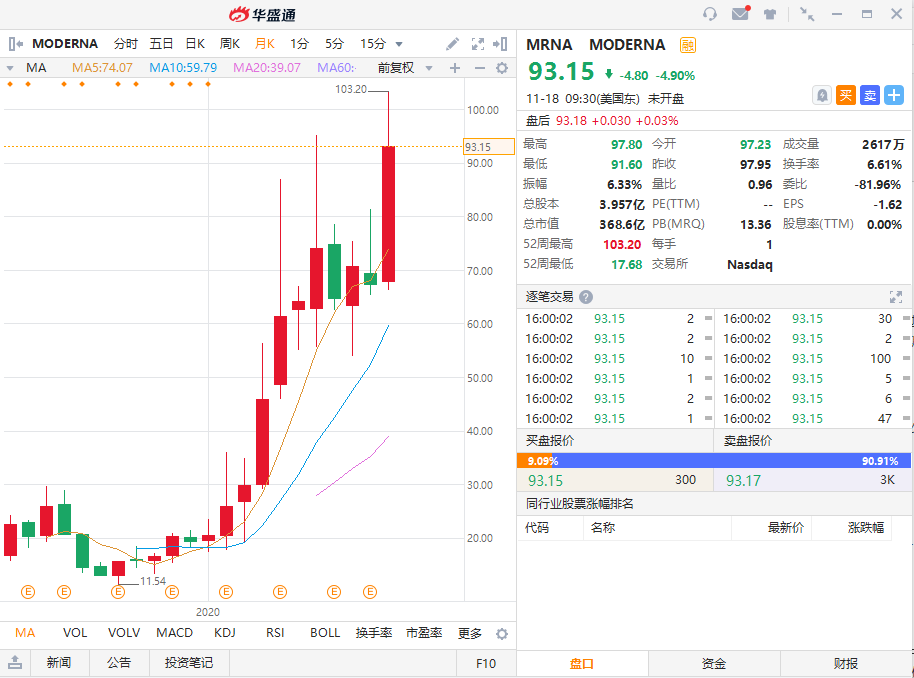Open the messages envelope icon
Image resolution: width=914 pixels, height=678 pixels.
click(x=740, y=14)
